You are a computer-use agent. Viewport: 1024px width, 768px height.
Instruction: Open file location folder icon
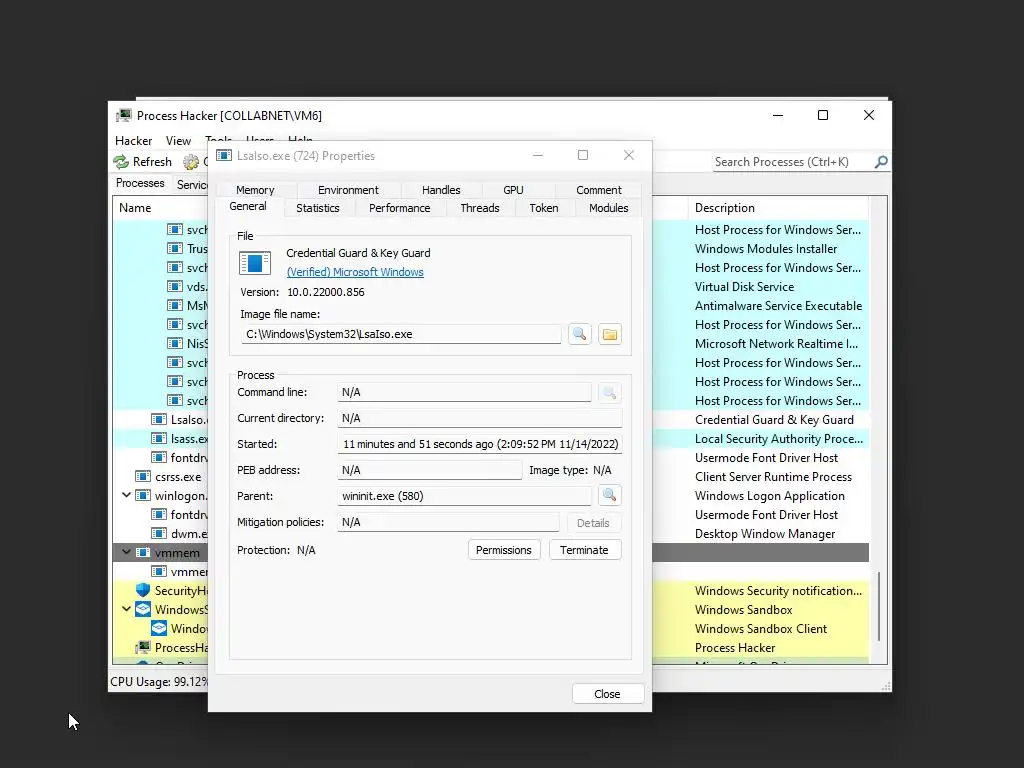610,334
